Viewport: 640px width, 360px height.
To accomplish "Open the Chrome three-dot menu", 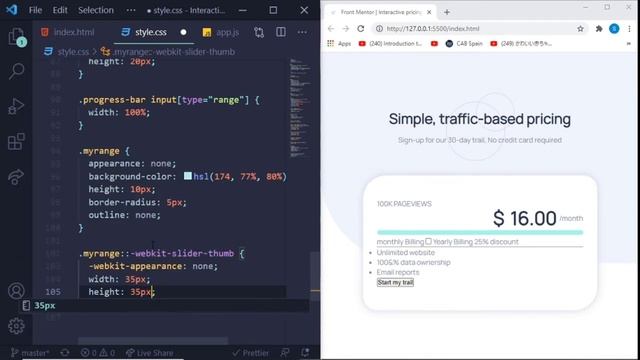I will pos(629,29).
